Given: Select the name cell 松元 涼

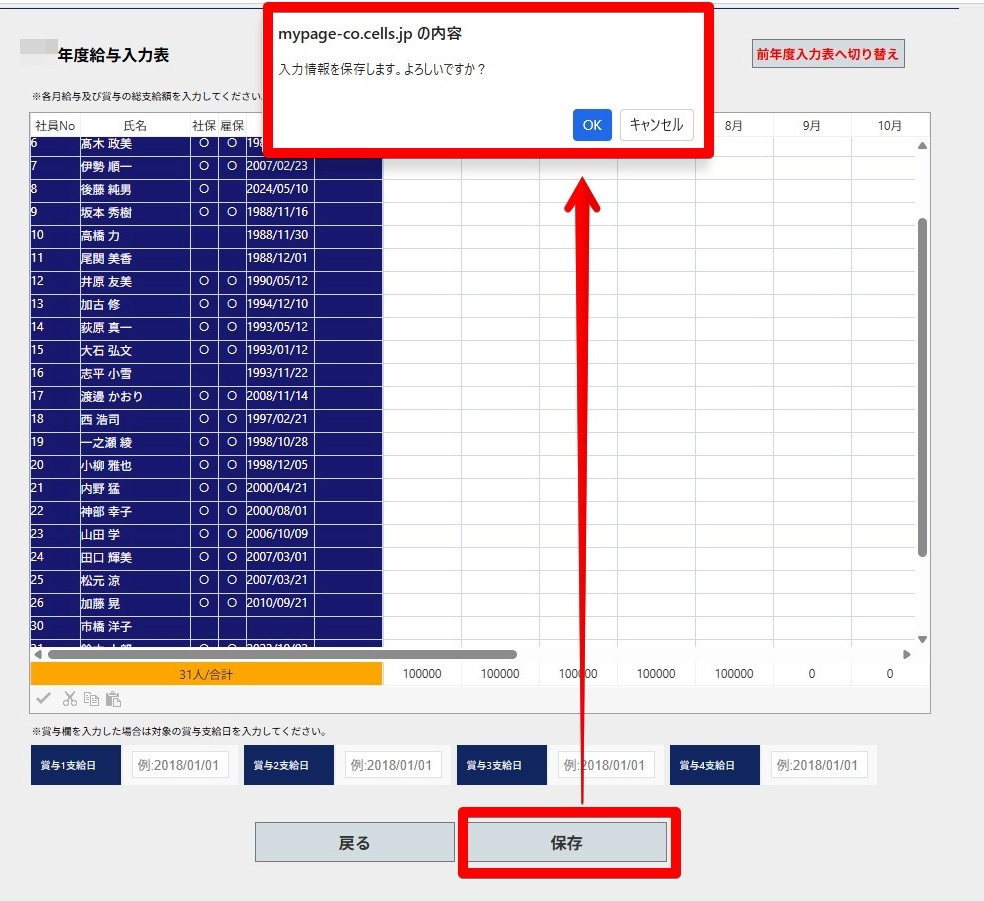Looking at the screenshot, I should tap(135, 580).
